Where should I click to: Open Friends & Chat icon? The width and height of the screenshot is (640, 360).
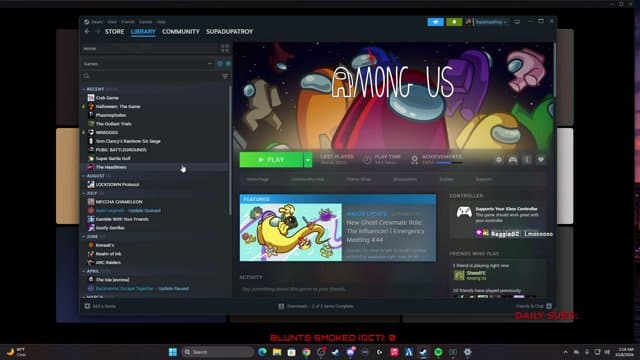[x=549, y=306]
